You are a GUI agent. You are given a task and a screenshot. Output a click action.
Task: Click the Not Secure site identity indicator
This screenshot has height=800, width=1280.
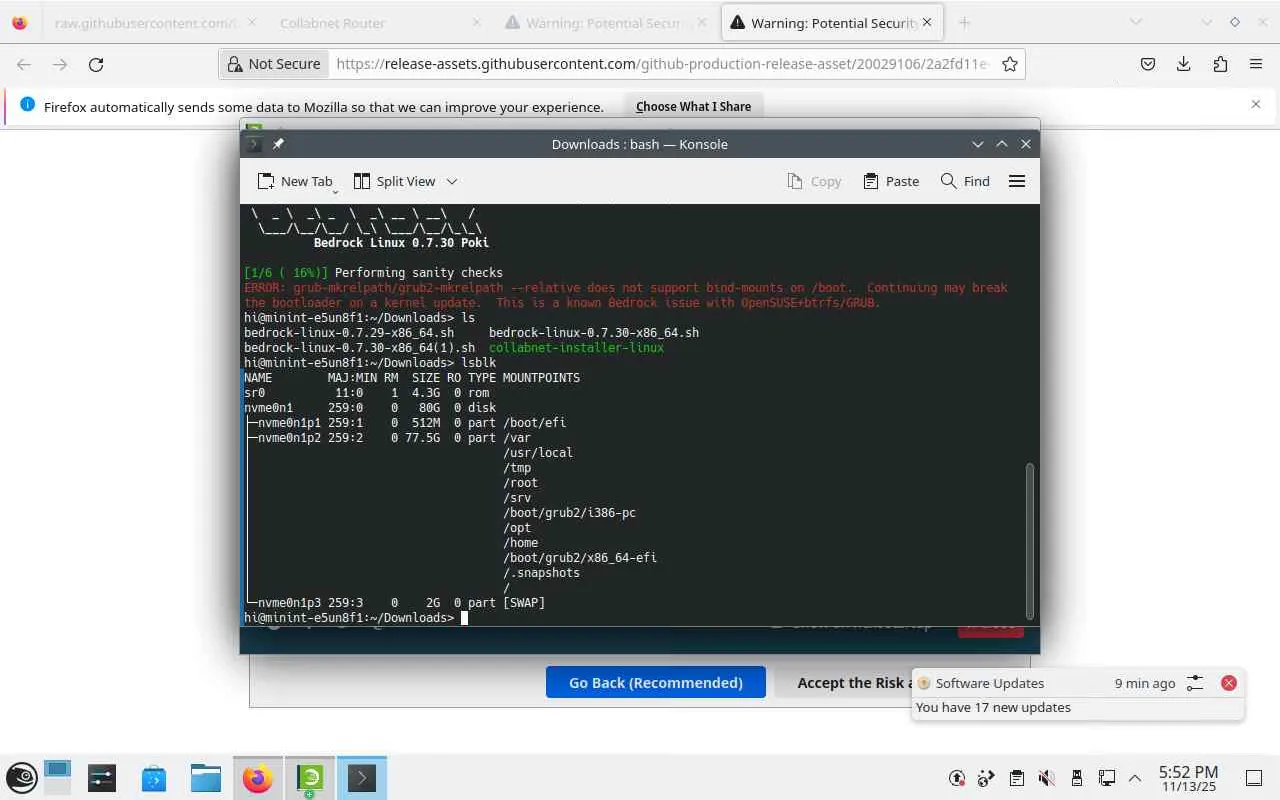pos(274,64)
